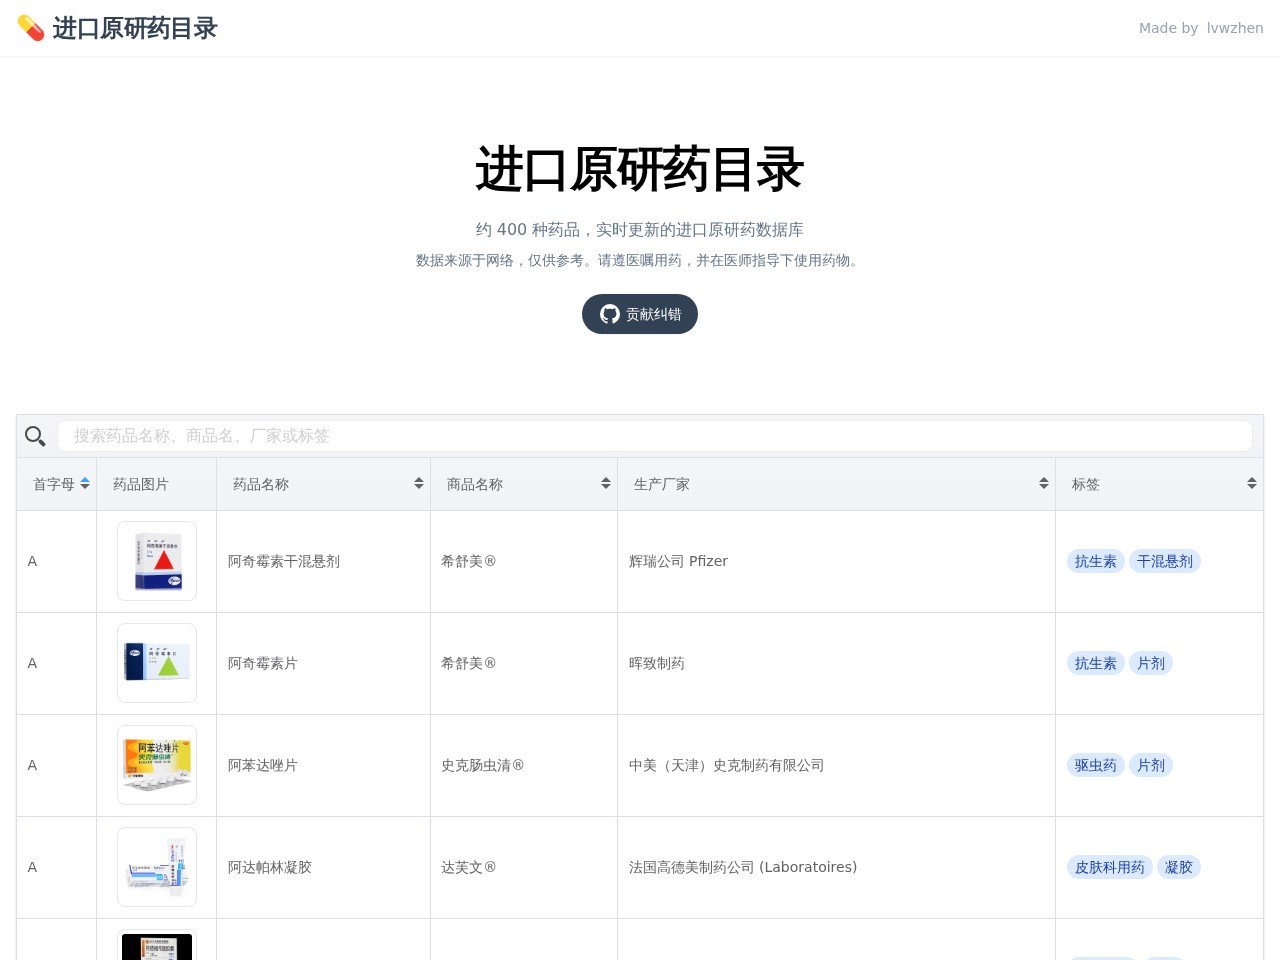Open the lvwzhen author link

(x=1235, y=28)
